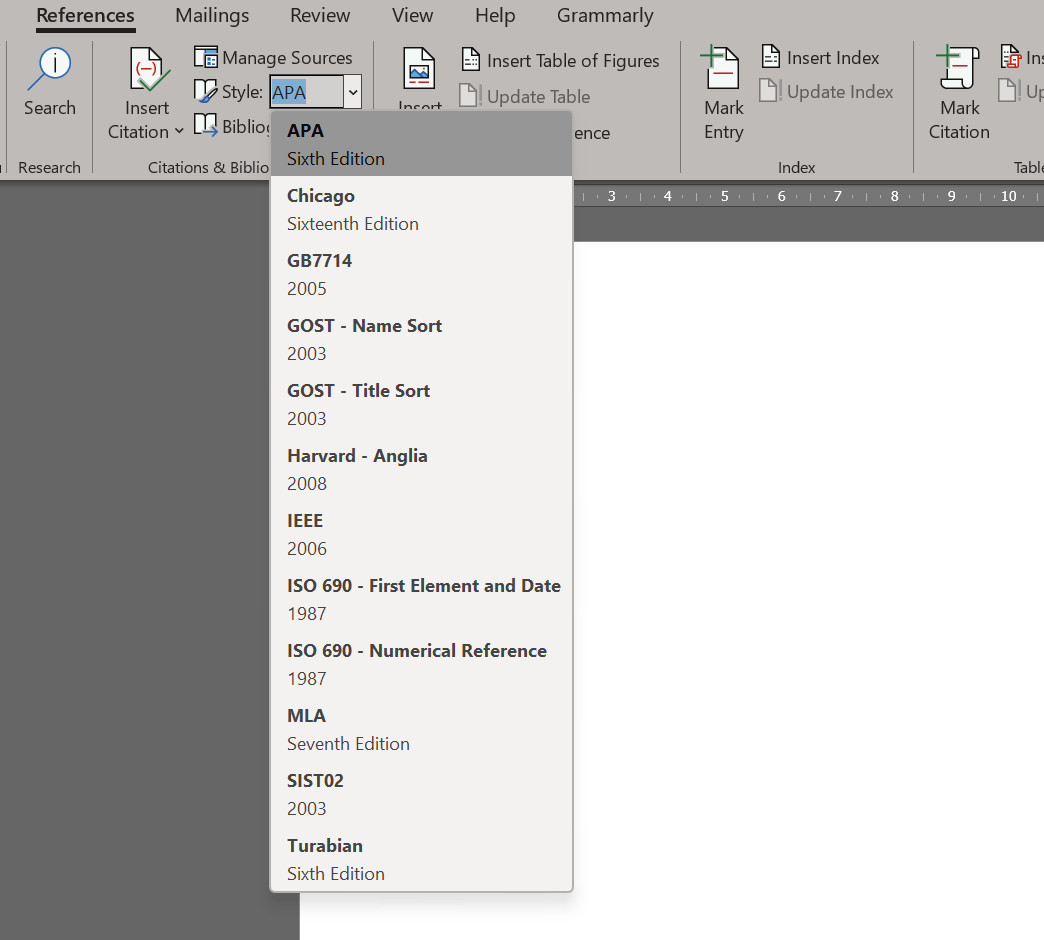
Task: Open Manage Sources
Action: (273, 58)
